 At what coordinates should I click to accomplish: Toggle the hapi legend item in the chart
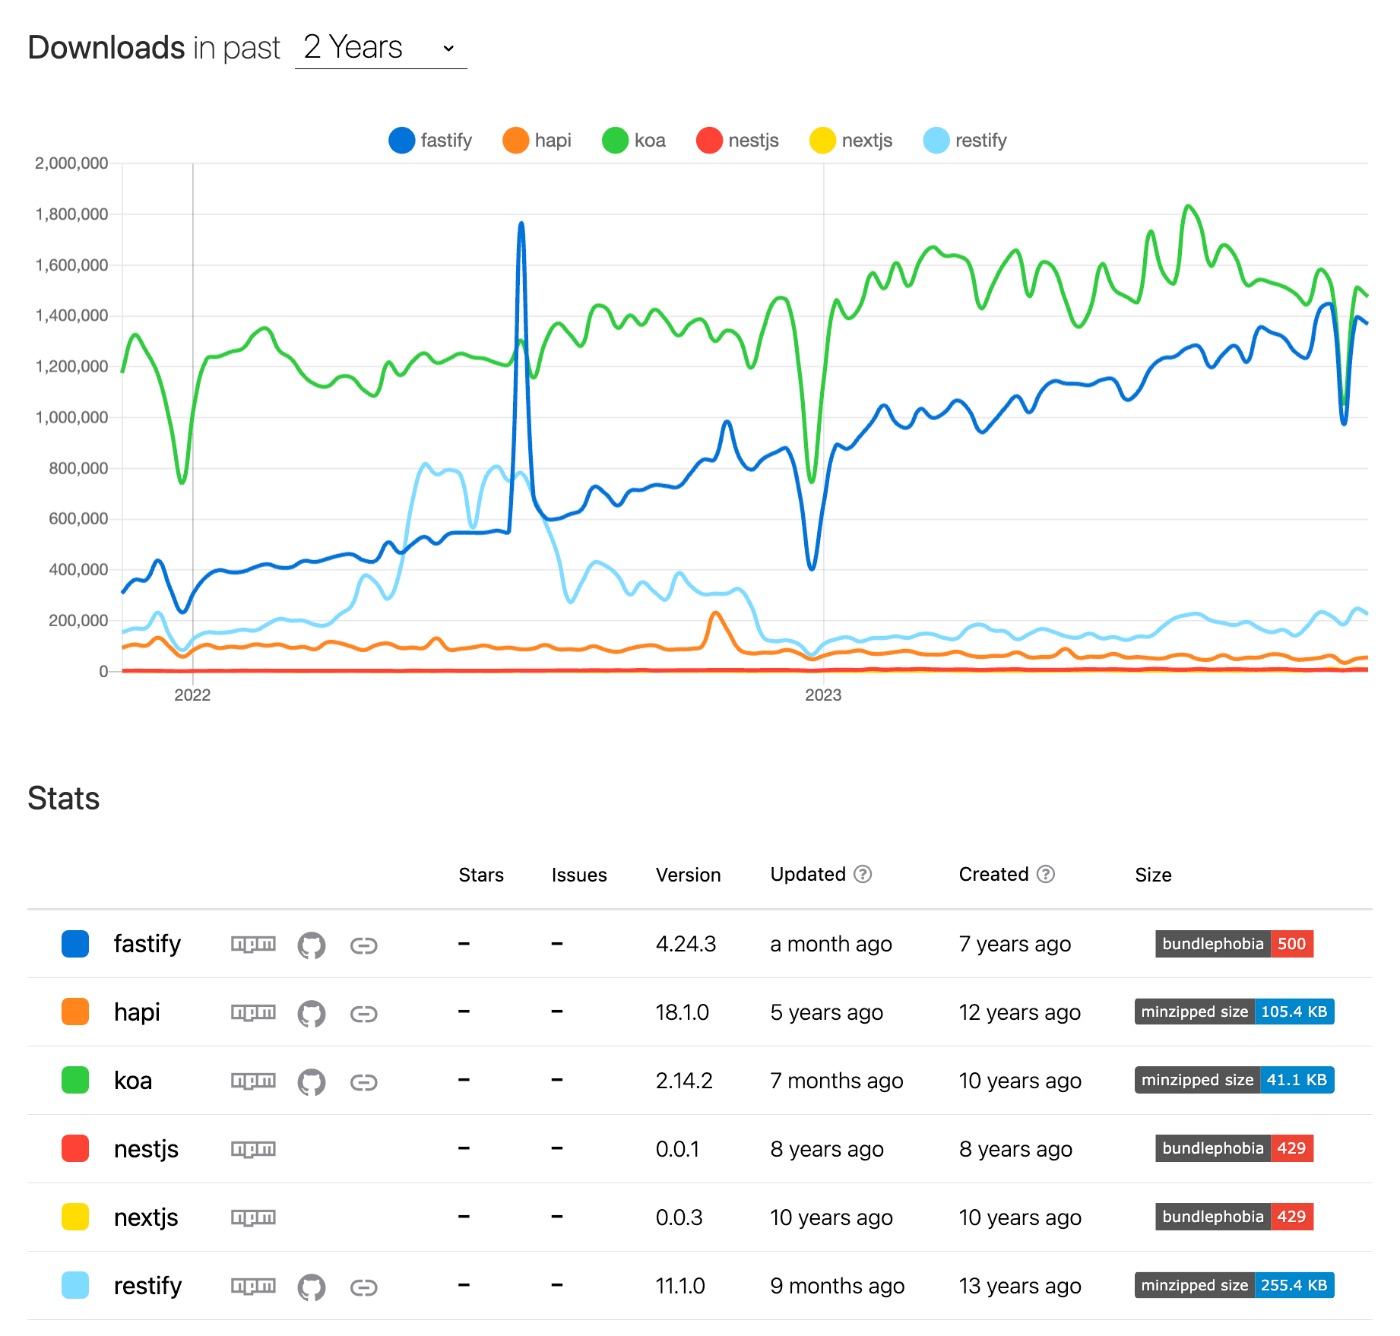tap(537, 141)
